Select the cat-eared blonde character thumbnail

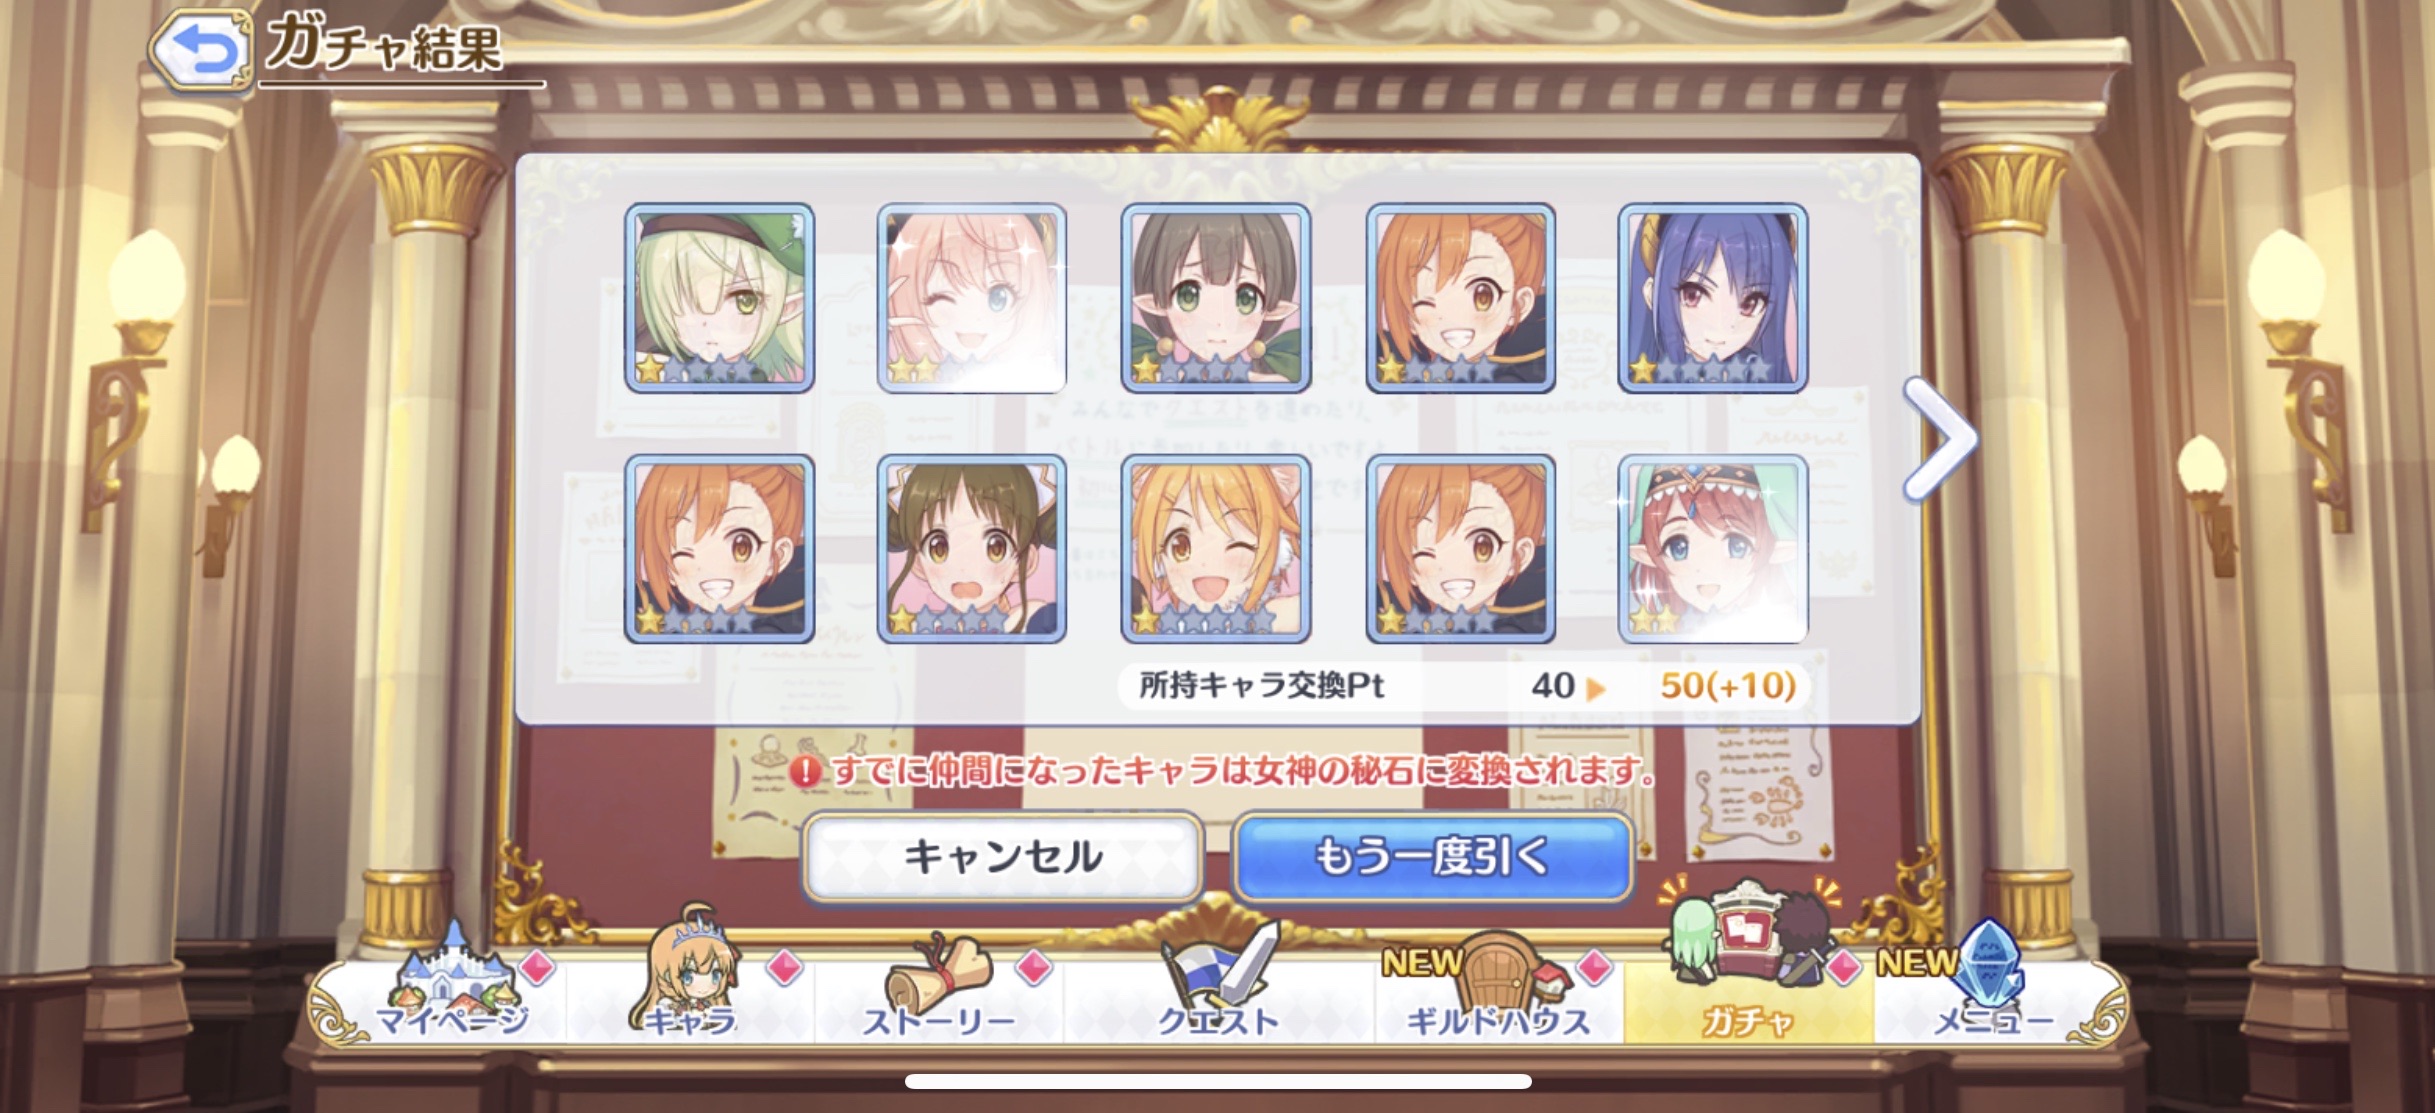click(x=1216, y=549)
